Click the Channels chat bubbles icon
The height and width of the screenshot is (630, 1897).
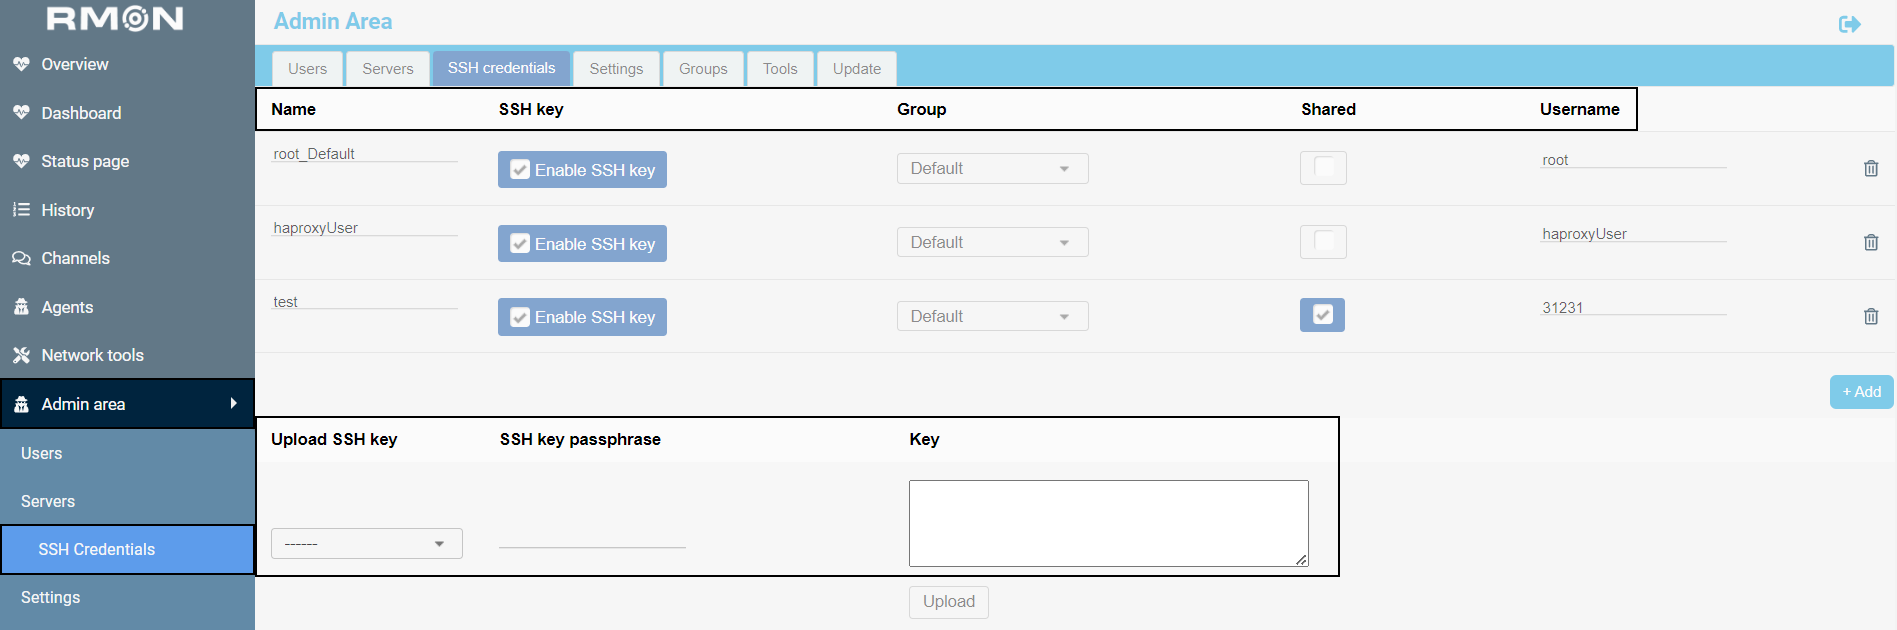[x=21, y=258]
